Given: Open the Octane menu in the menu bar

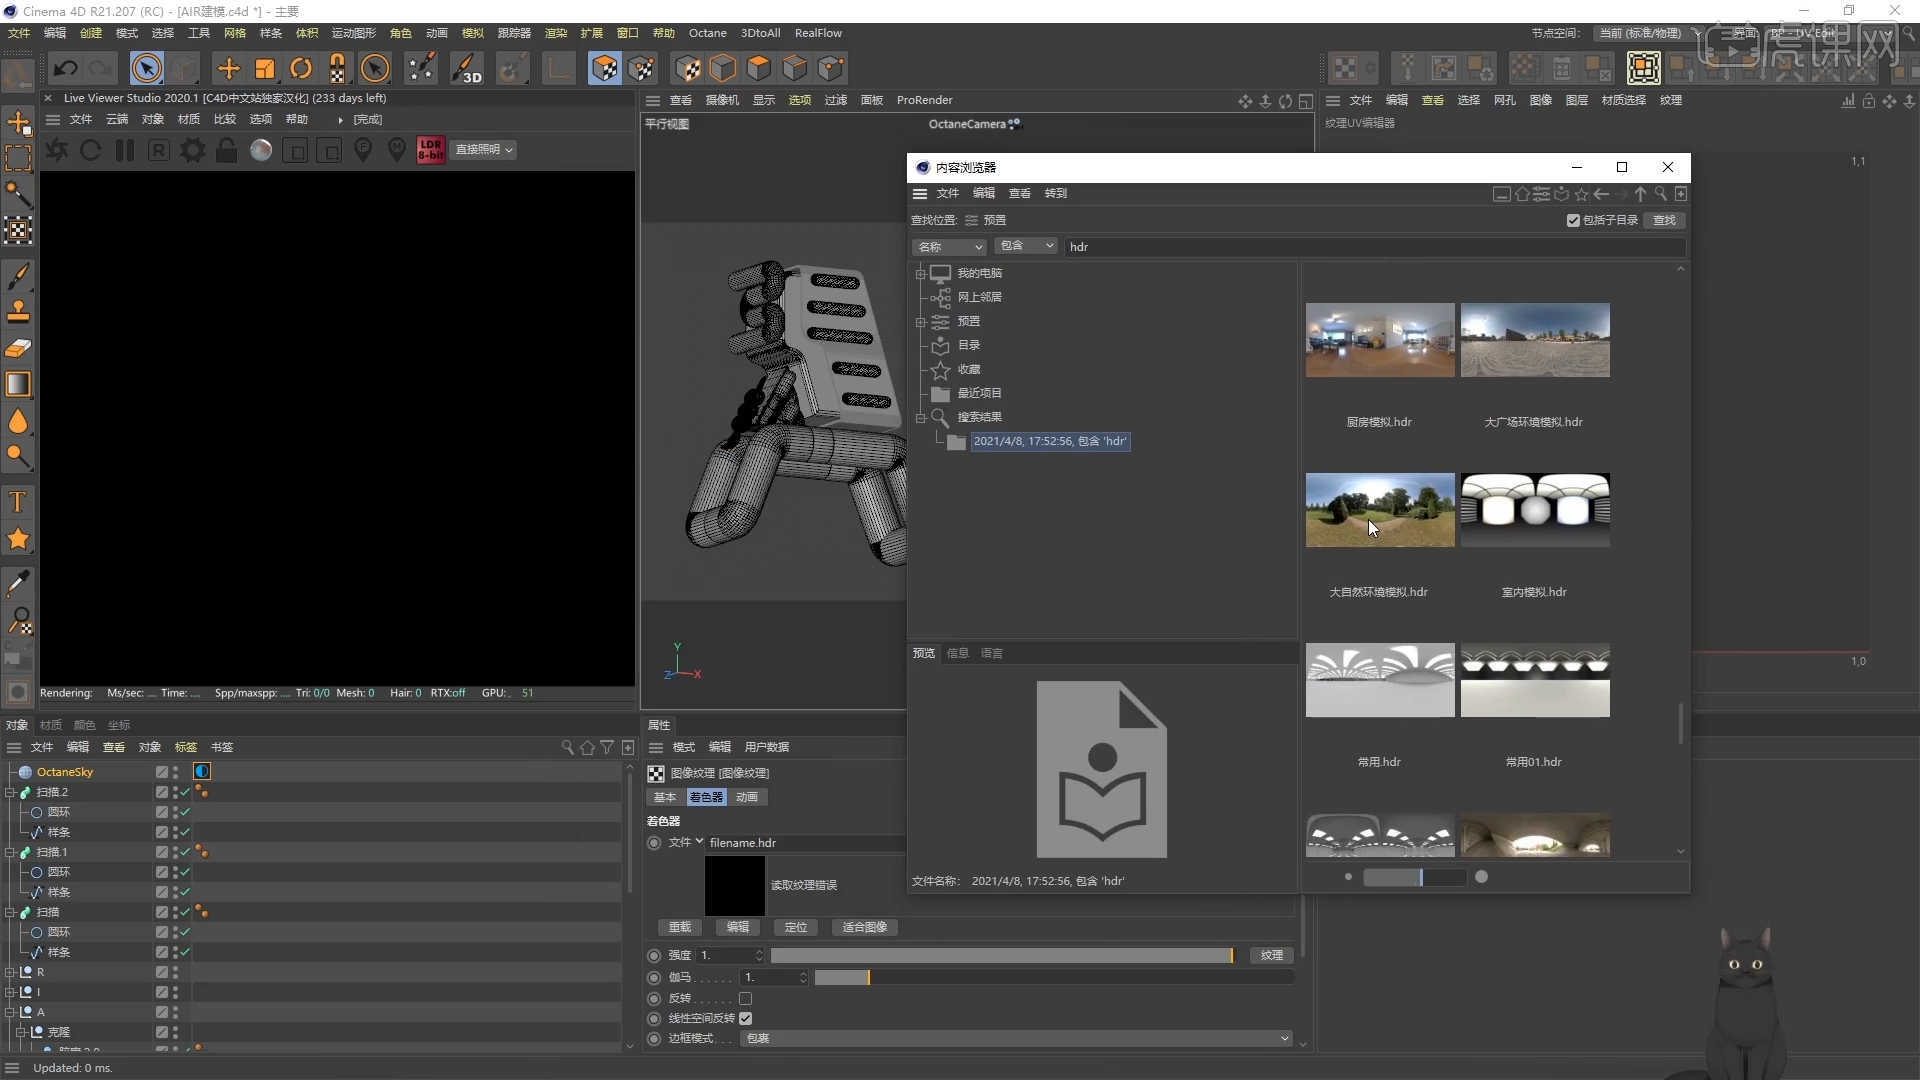Looking at the screenshot, I should click(x=707, y=32).
